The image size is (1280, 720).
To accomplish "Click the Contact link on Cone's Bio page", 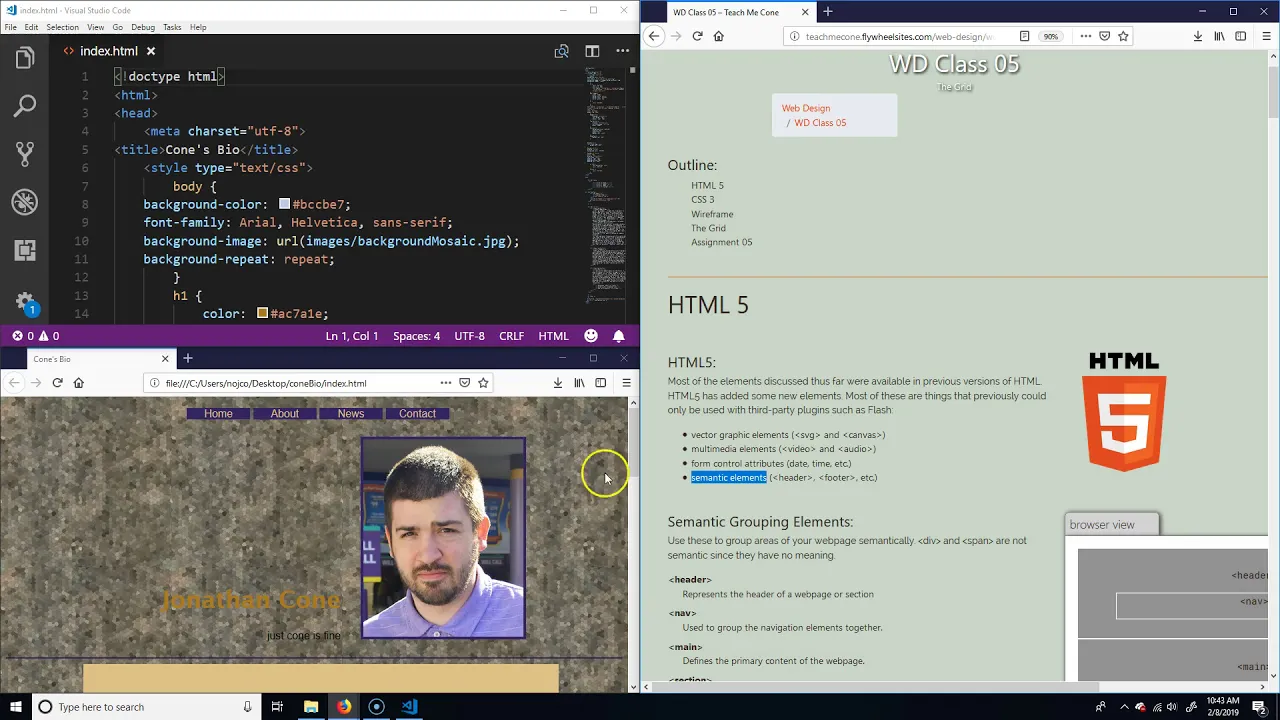I will coord(417,413).
